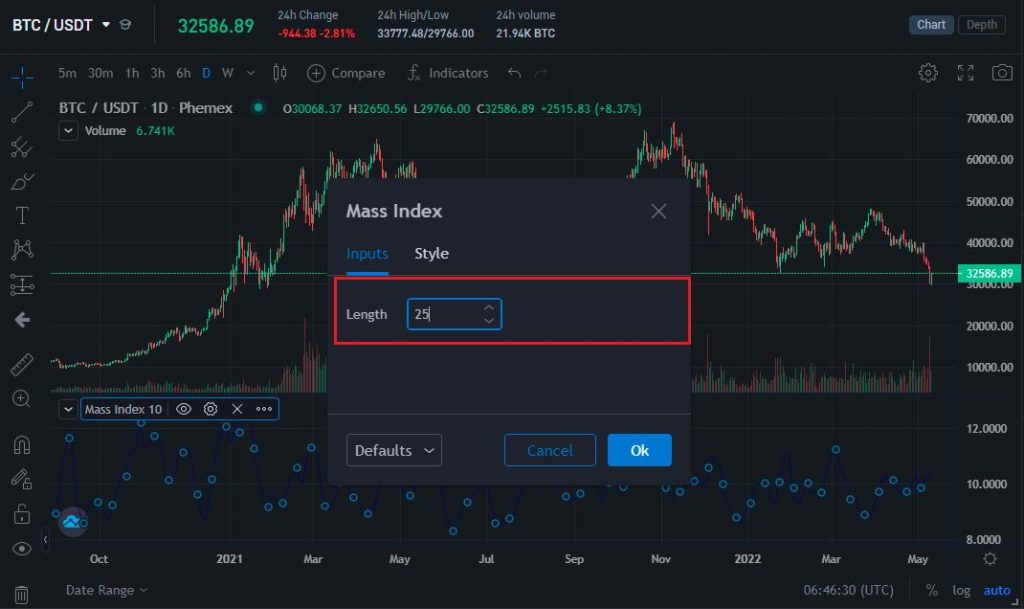Screen dimensions: 1024x609
Task: Take a chart snapshot with the camera icon
Action: coord(1002,73)
